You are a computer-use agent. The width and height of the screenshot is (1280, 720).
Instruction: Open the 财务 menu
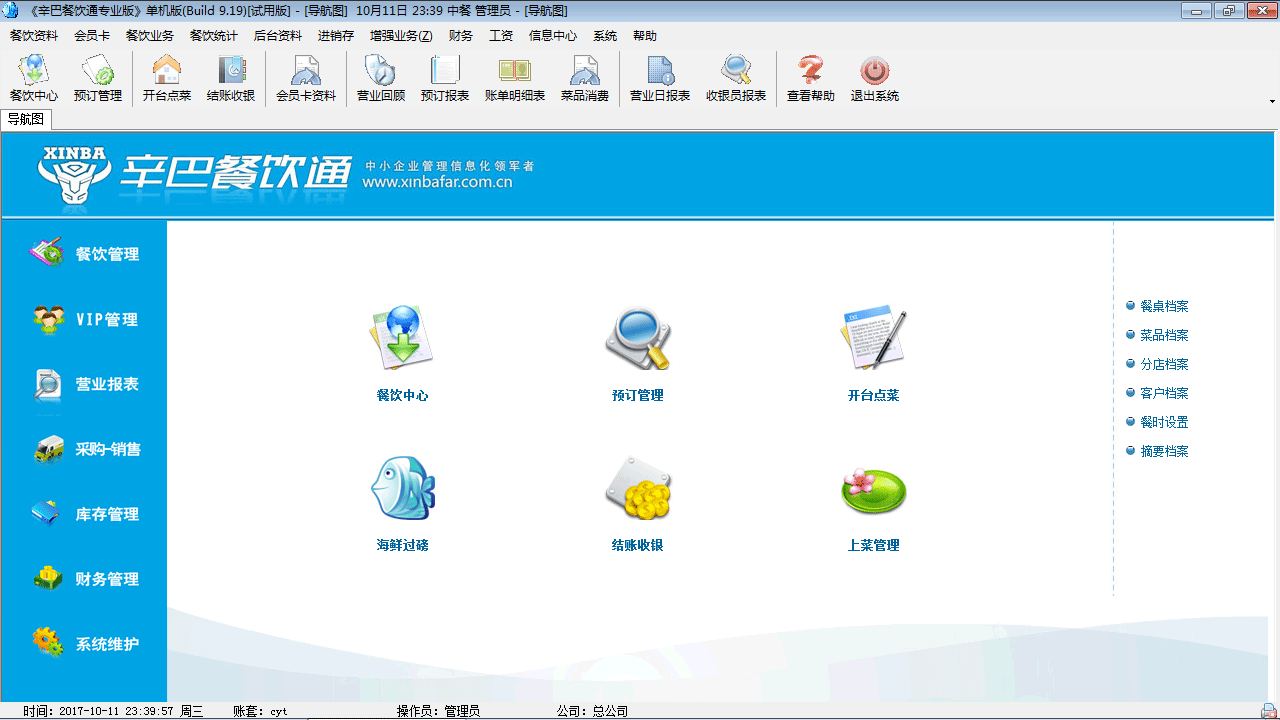[x=461, y=36]
